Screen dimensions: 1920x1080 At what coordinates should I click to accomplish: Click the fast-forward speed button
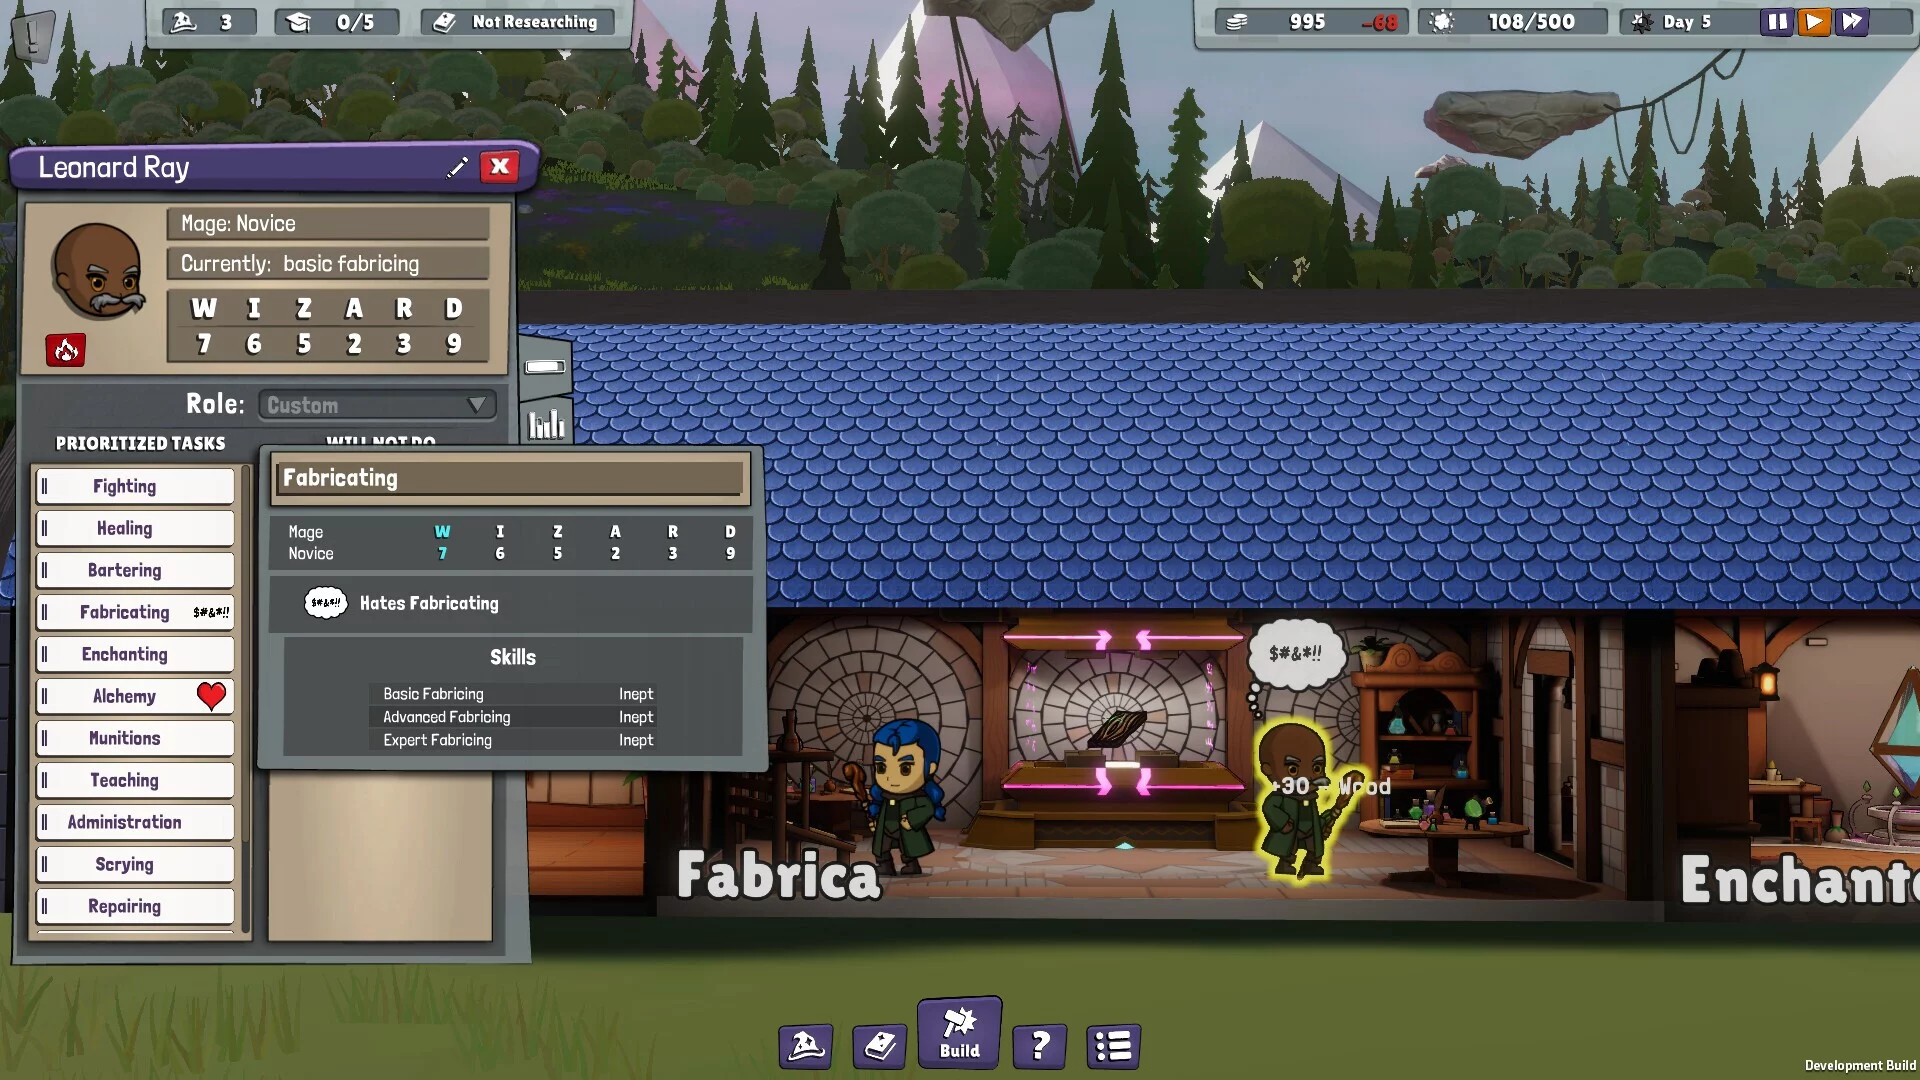click(1852, 22)
